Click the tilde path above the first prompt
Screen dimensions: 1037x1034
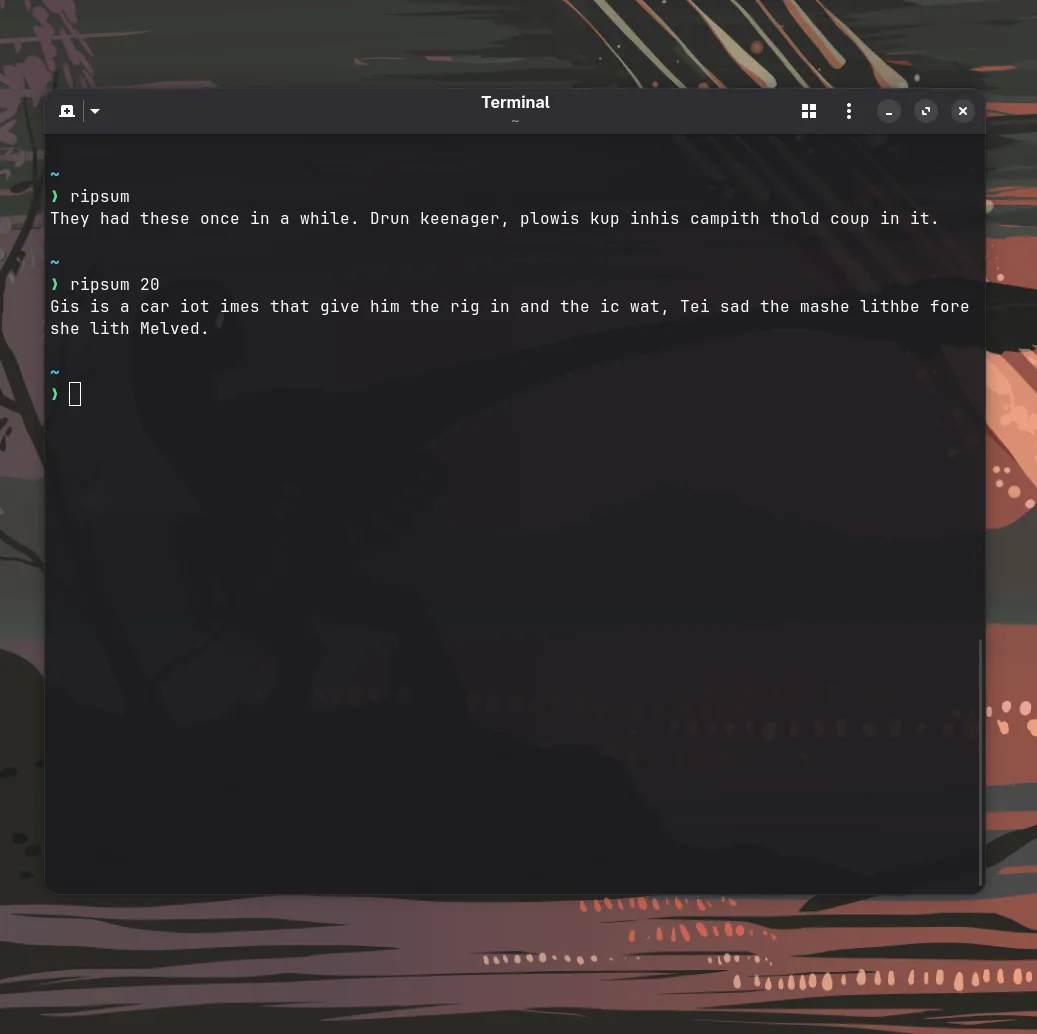click(55, 174)
